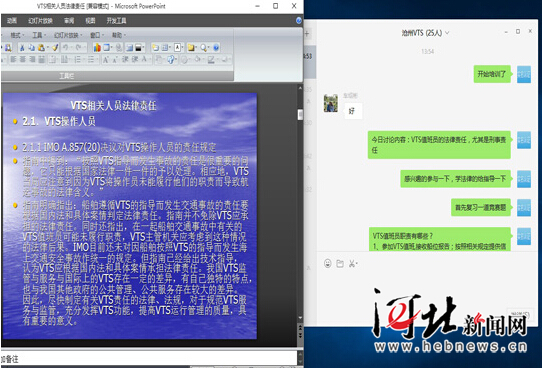The width and height of the screenshot is (542, 368).
Task: Click the Zoom magnifier icon
Action: point(204,47)
